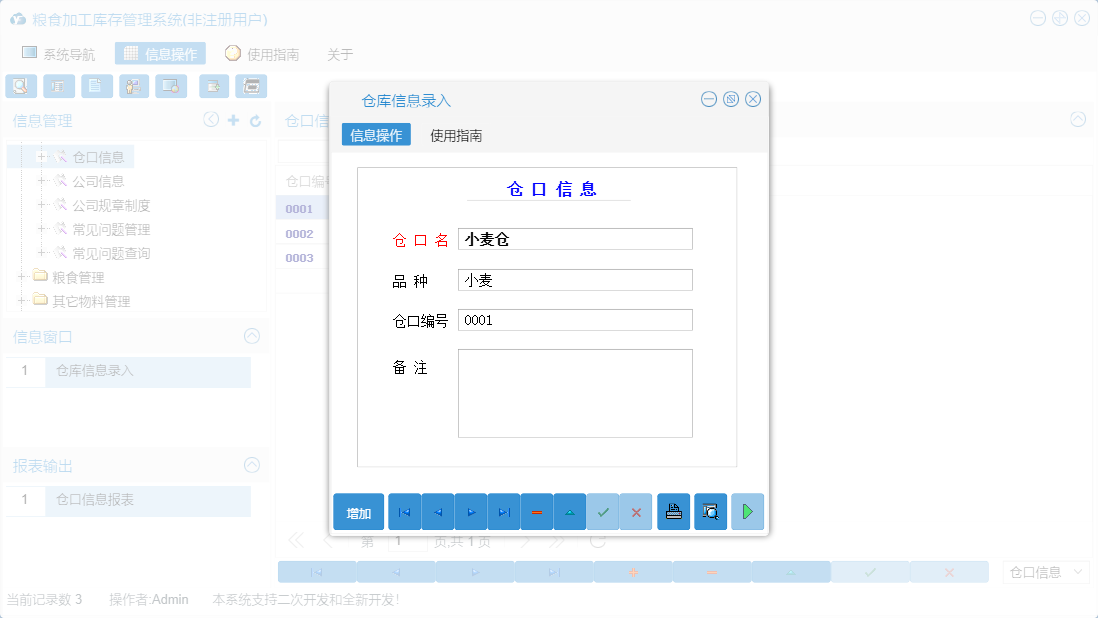Click the document toolbar icon
Viewport: 1098px width, 618px height.
coord(96,86)
